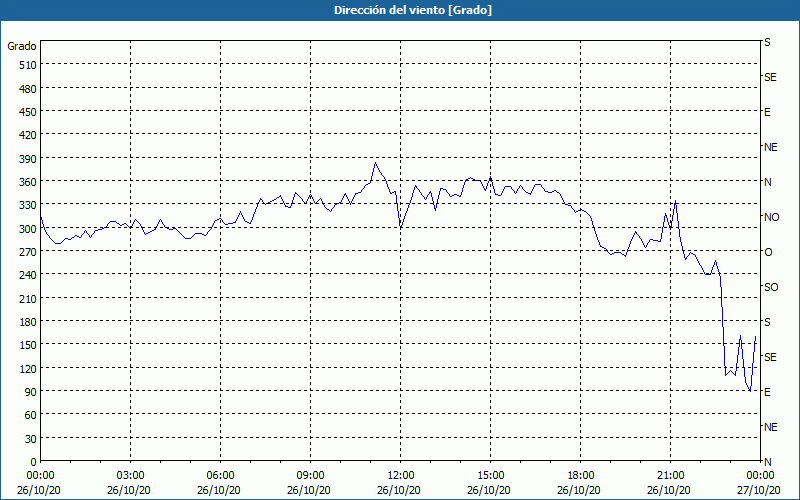
Task: Click the NO compass label on right axis
Action: 771,217
